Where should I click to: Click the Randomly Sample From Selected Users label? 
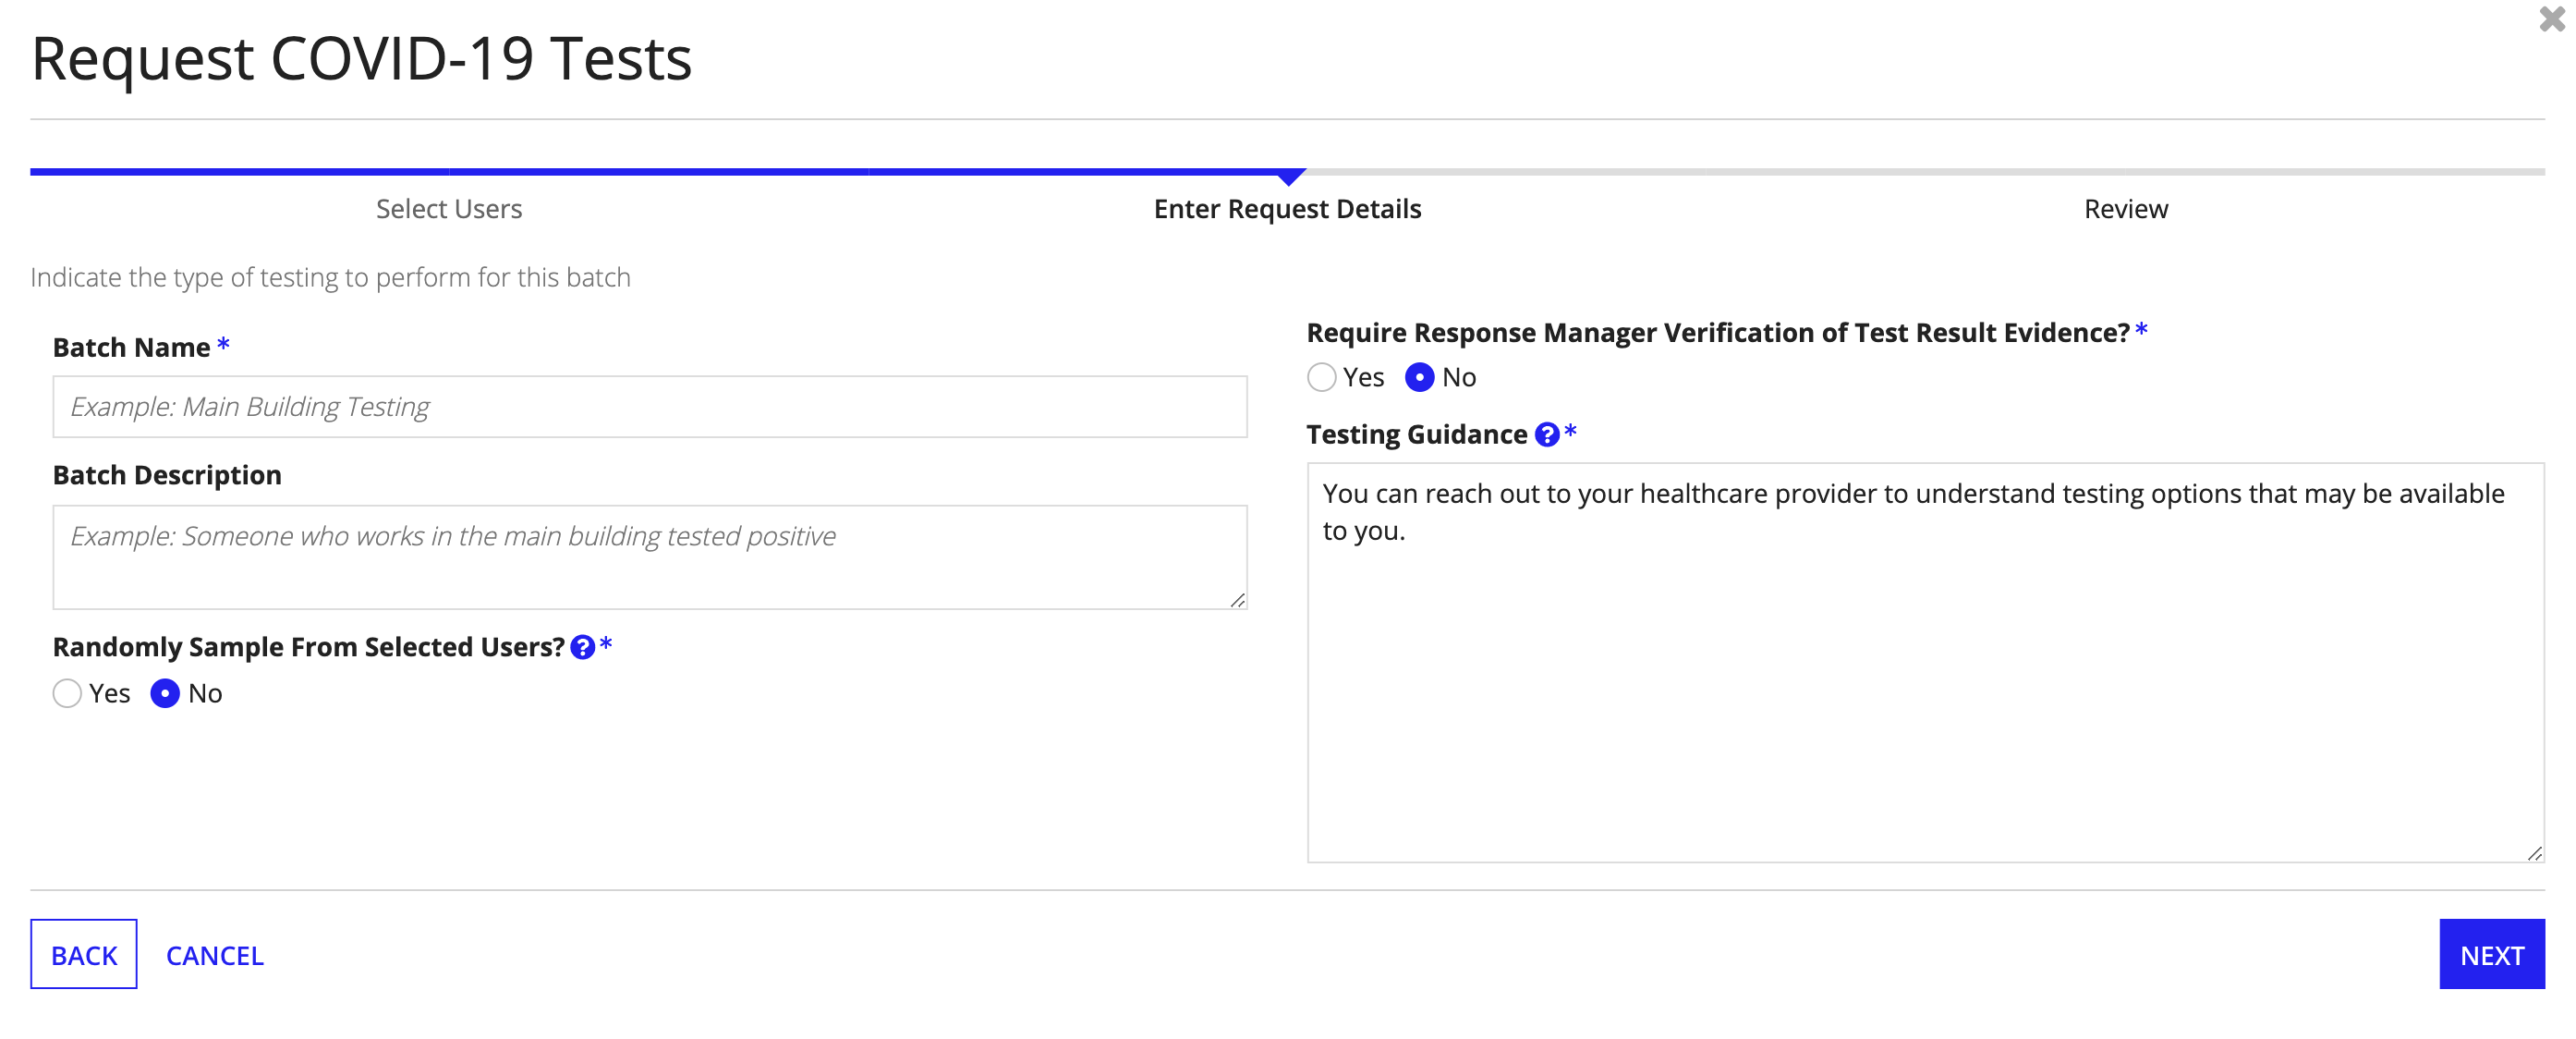pyautogui.click(x=308, y=647)
